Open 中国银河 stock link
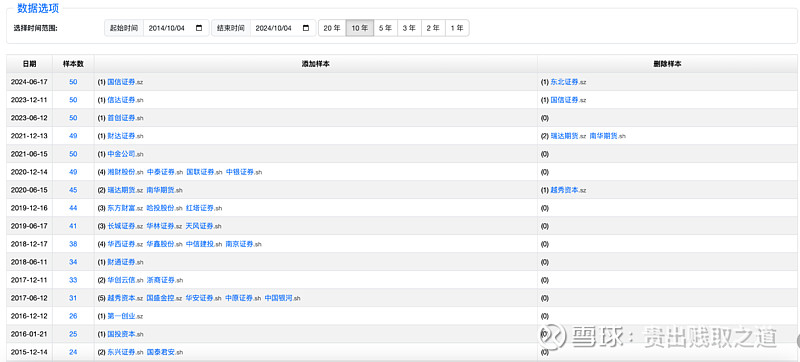The image size is (800, 362). click(279, 298)
